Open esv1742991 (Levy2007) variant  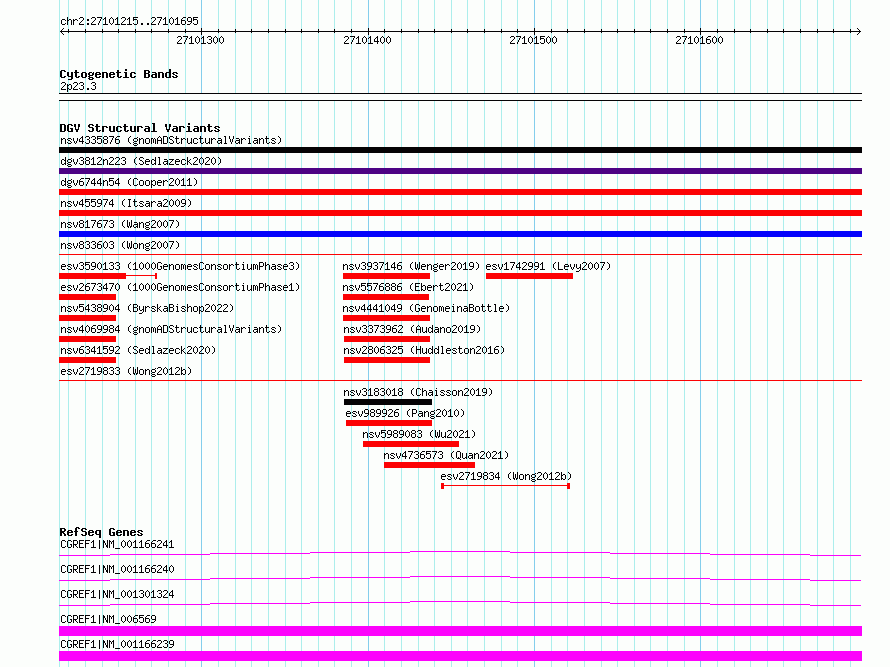[x=548, y=266]
